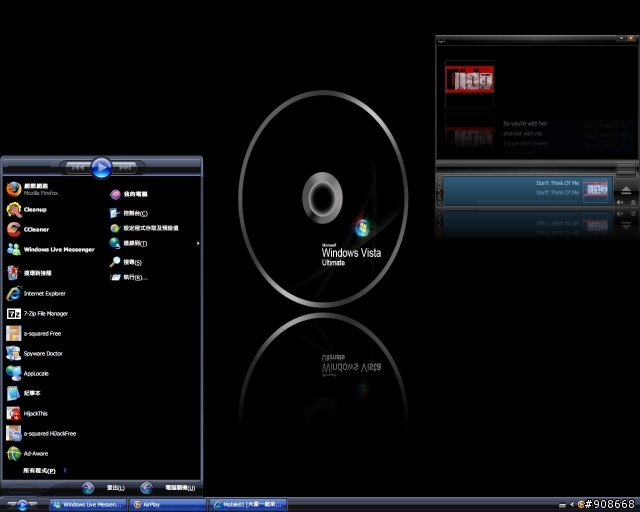
Task: Click the lyric line 'So you're with her'
Action: [525, 123]
